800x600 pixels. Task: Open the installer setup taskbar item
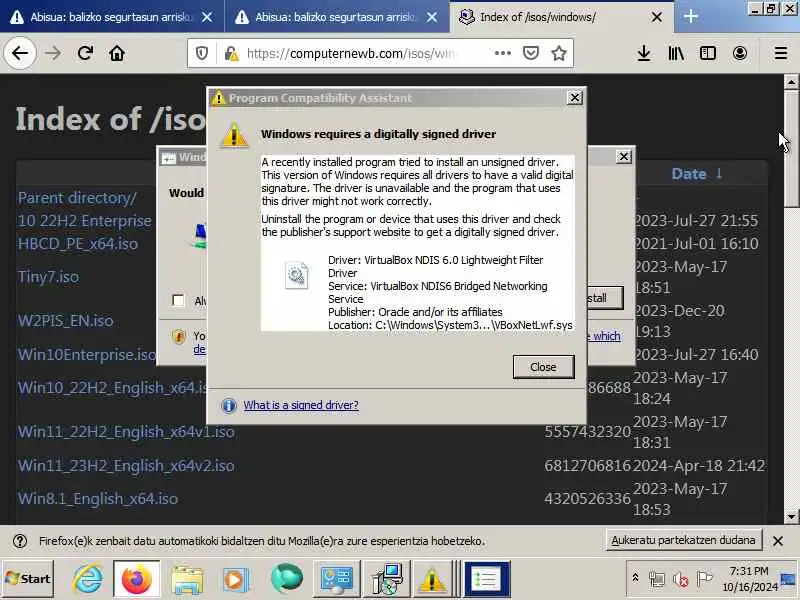[387, 579]
